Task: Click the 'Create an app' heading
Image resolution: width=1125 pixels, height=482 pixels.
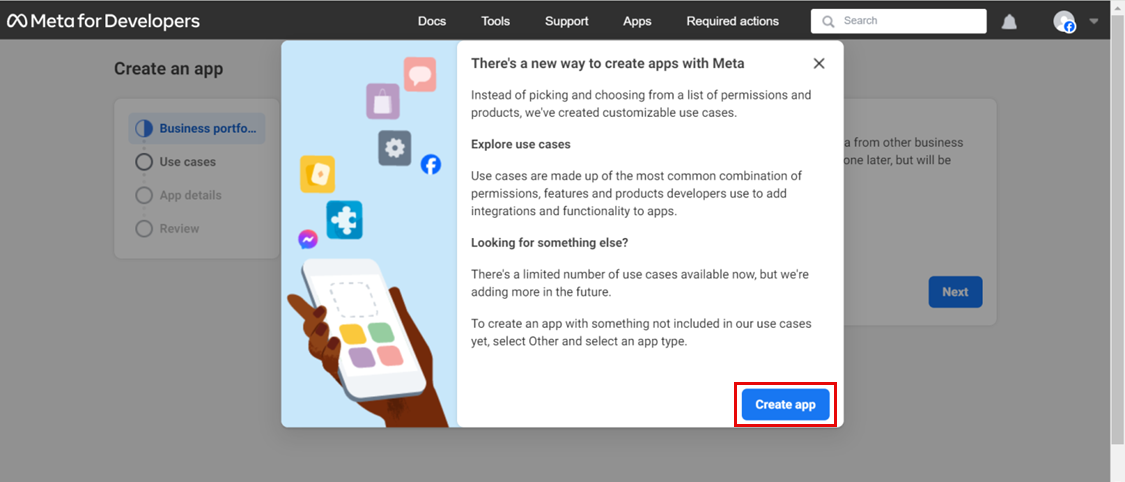Action: [169, 69]
